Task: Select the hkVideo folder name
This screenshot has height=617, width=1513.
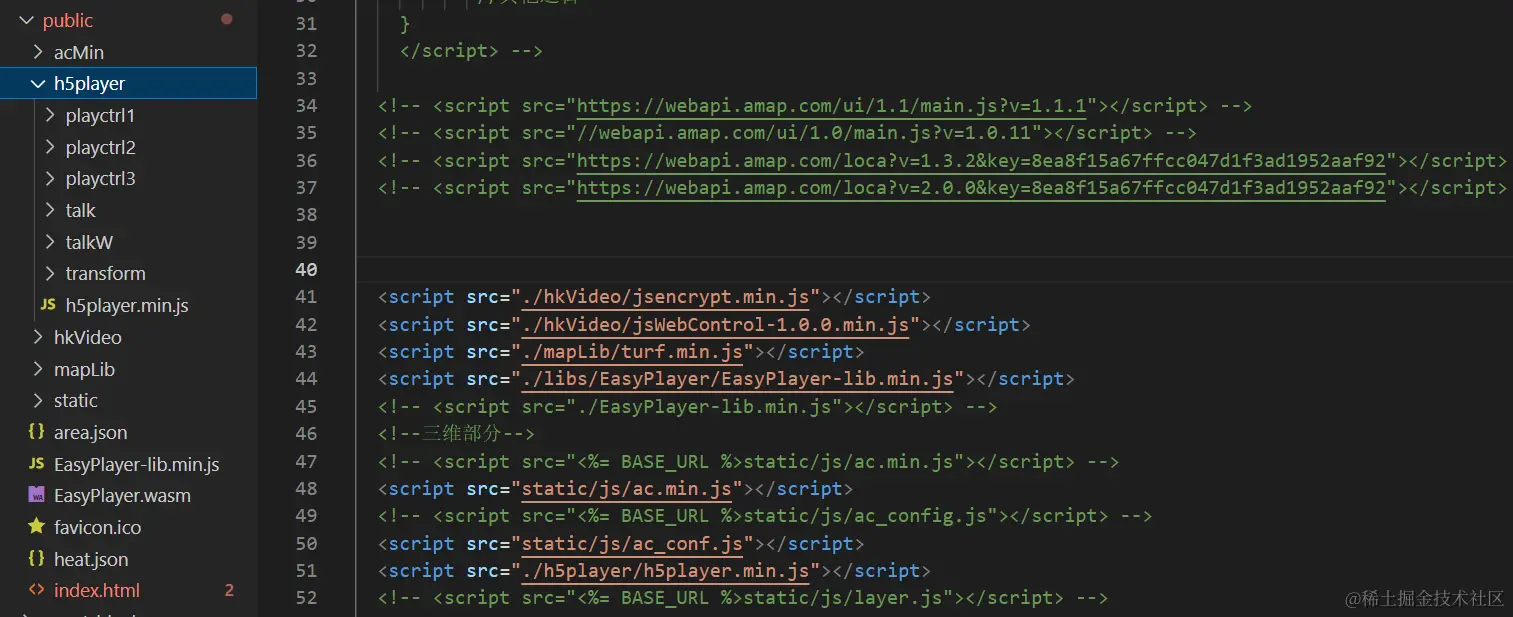Action: 88,337
